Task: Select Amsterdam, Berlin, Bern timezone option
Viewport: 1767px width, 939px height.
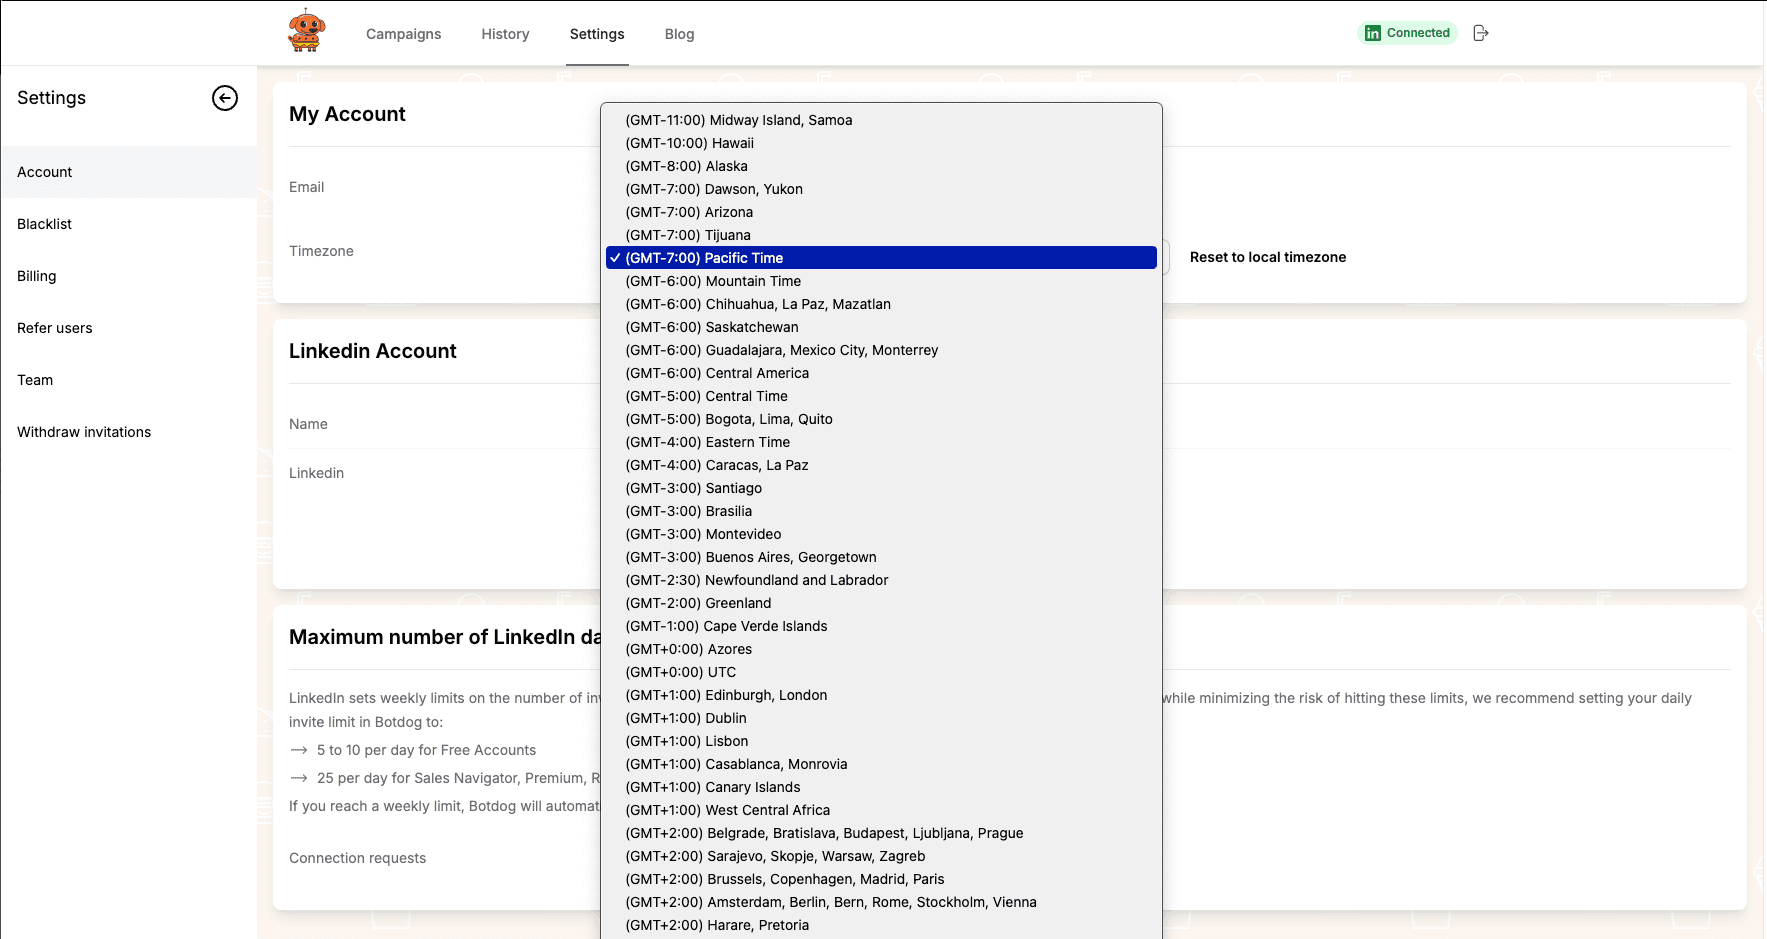Action: (x=830, y=902)
